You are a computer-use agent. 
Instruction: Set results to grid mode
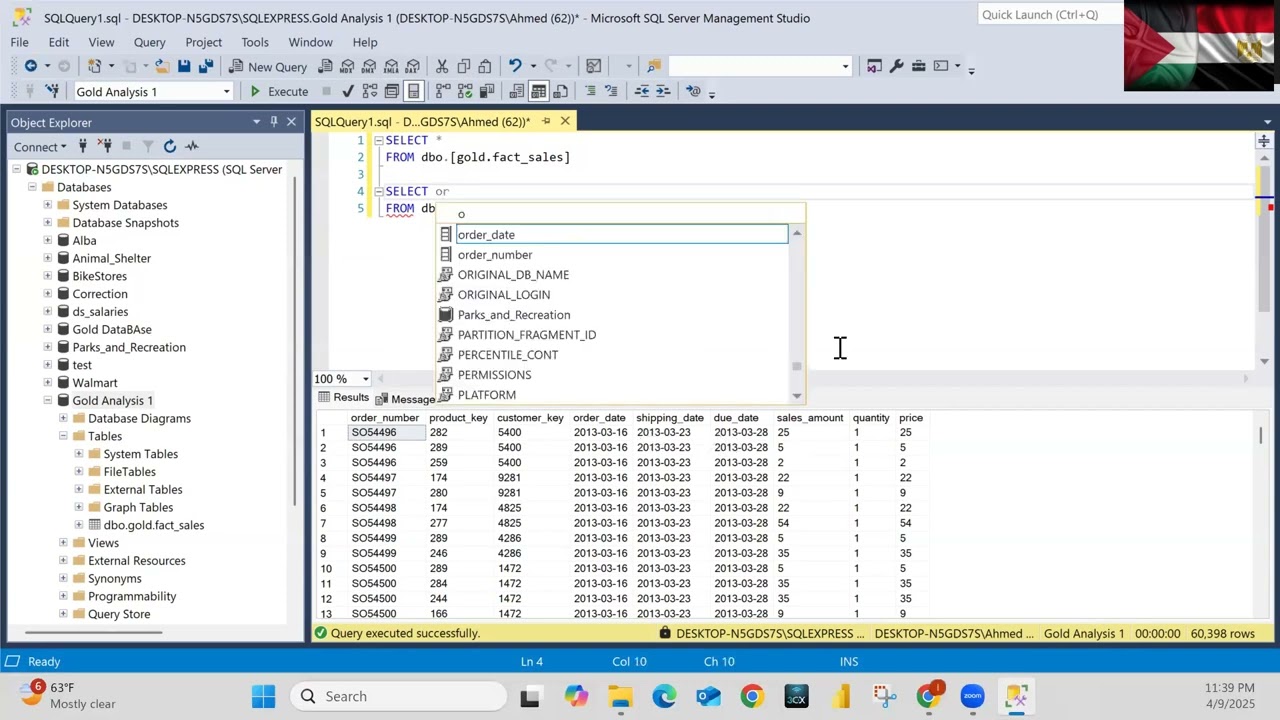[x=539, y=91]
